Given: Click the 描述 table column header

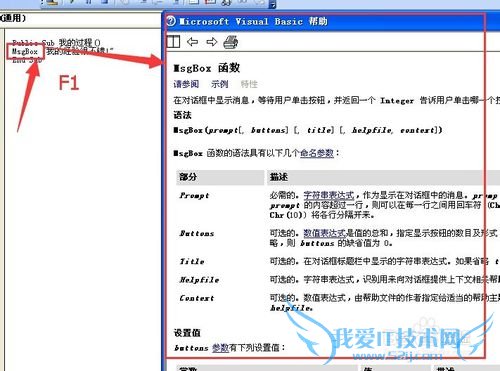Looking at the screenshot, I should (x=383, y=177).
